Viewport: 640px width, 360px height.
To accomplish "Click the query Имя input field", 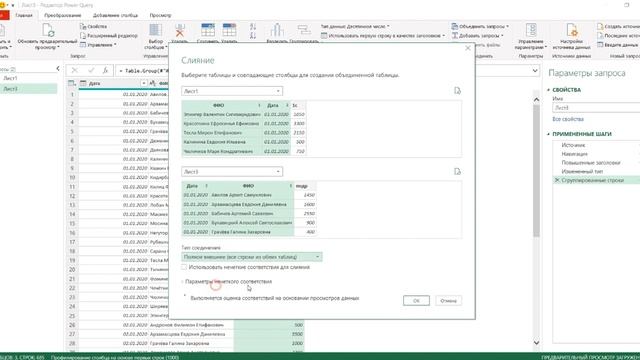I will pyautogui.click(x=596, y=108).
